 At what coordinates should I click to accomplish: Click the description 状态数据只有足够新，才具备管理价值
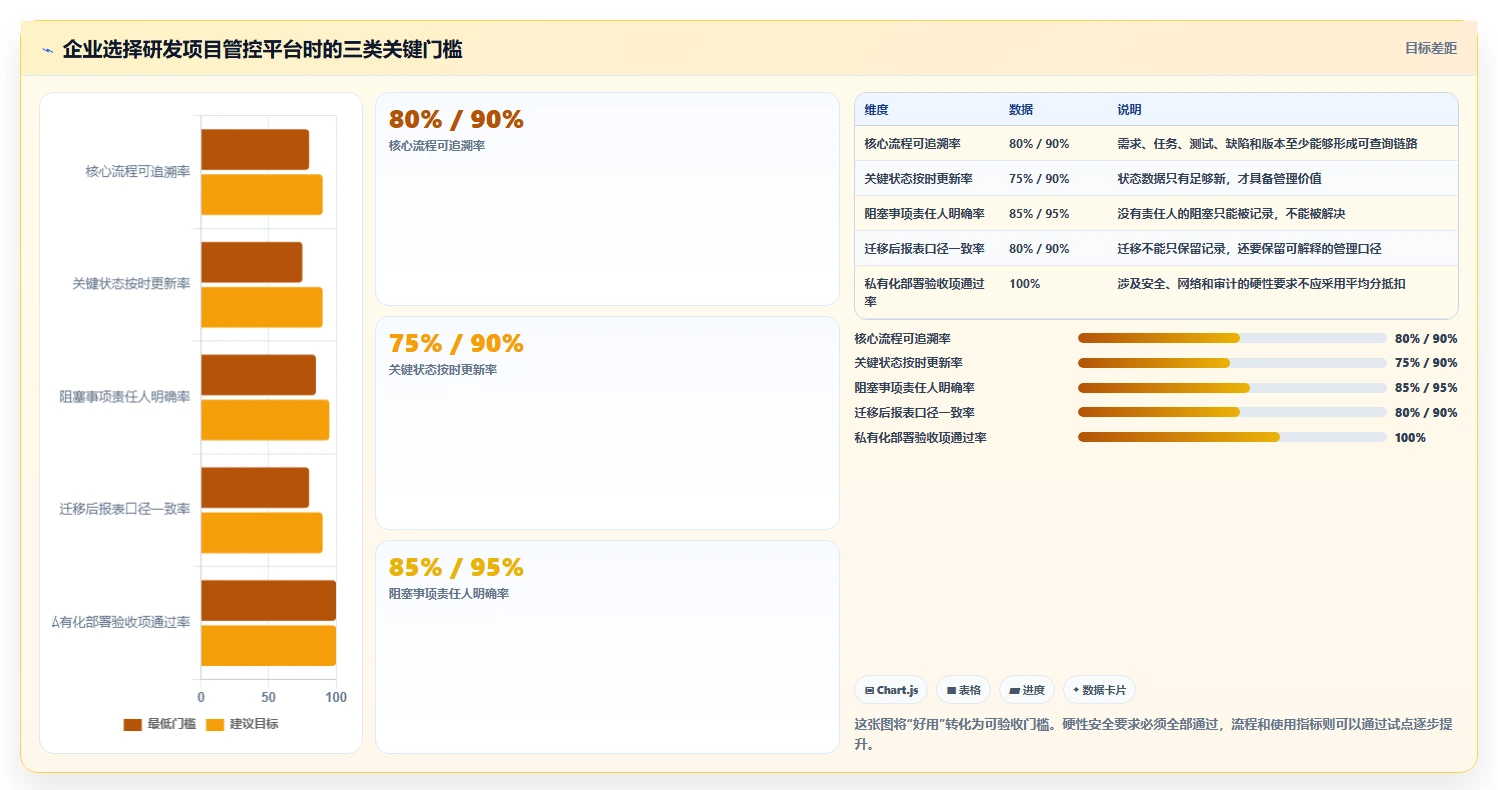pyautogui.click(x=1219, y=179)
